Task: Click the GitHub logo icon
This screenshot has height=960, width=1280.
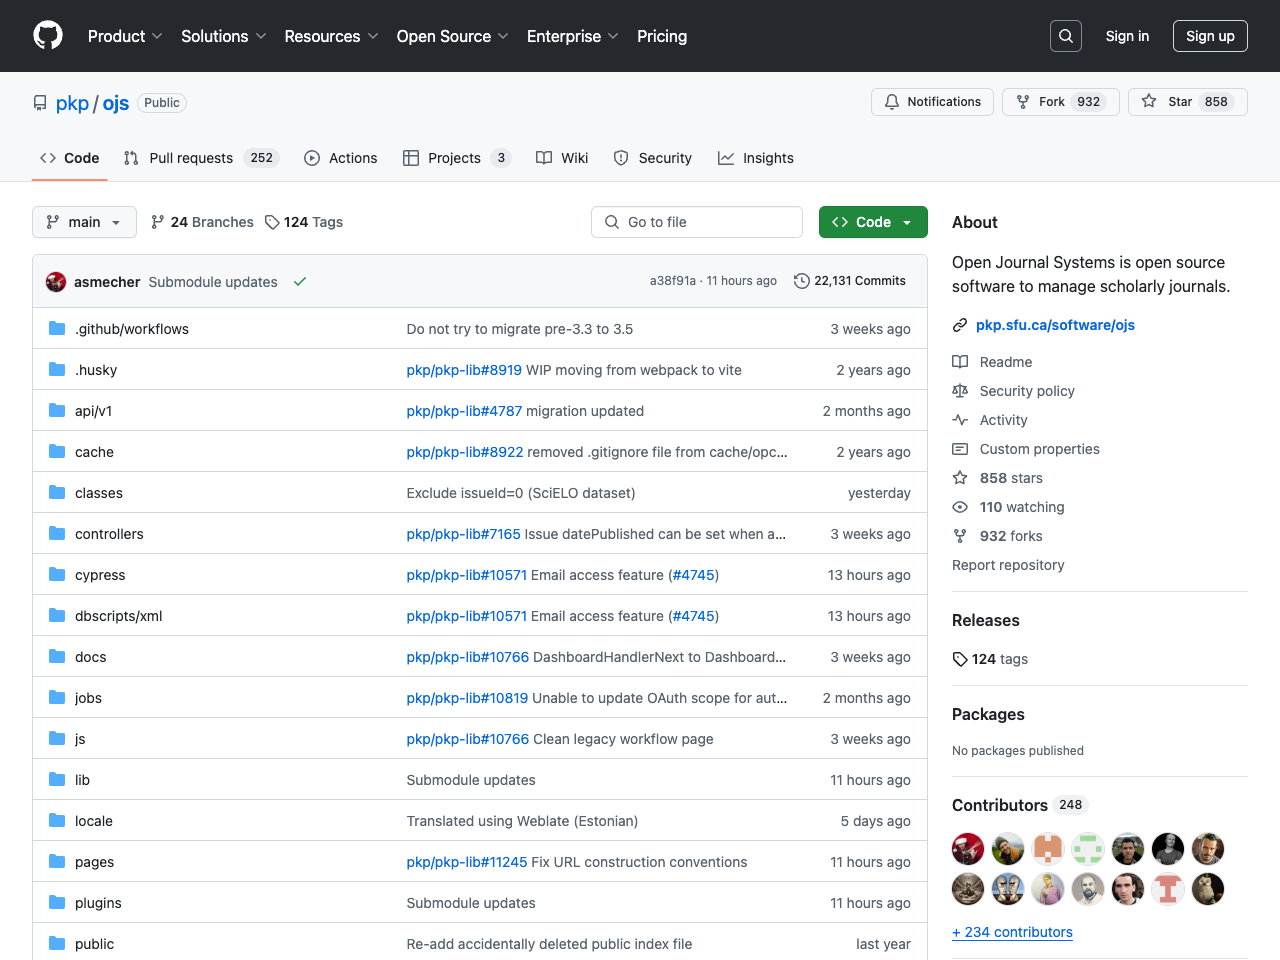Action: (x=48, y=36)
